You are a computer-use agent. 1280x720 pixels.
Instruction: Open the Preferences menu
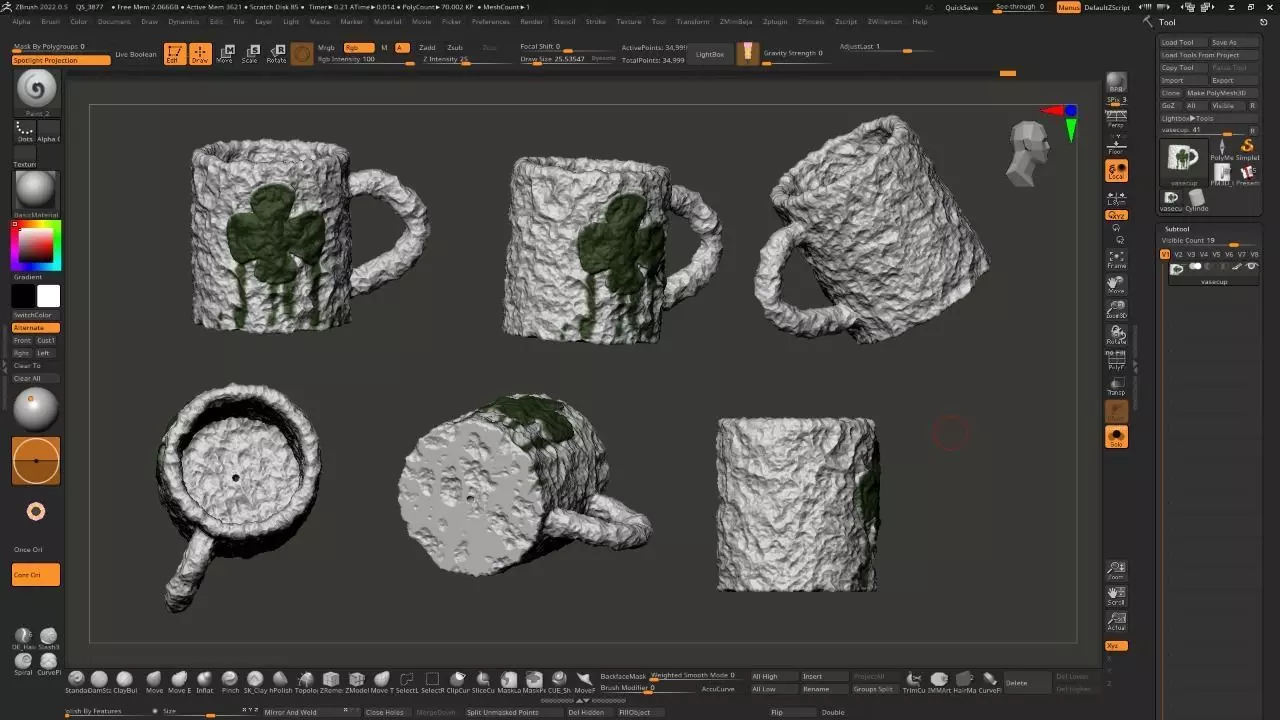(x=490, y=21)
